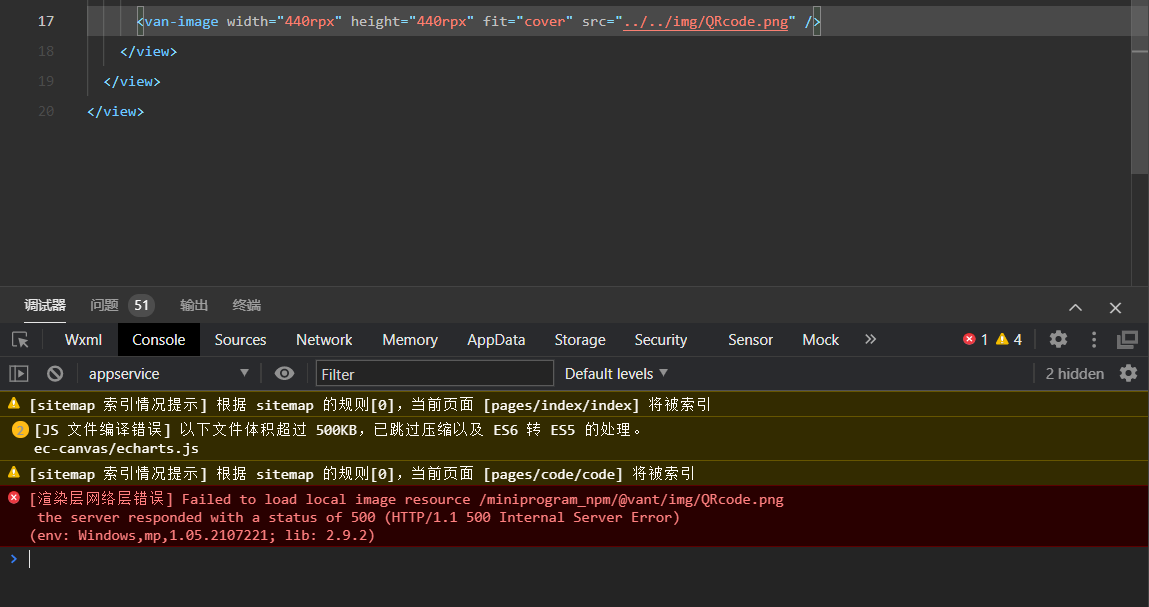Open the 2 hidden messages settings gear
Screen dimensions: 1149x607
[1128, 373]
